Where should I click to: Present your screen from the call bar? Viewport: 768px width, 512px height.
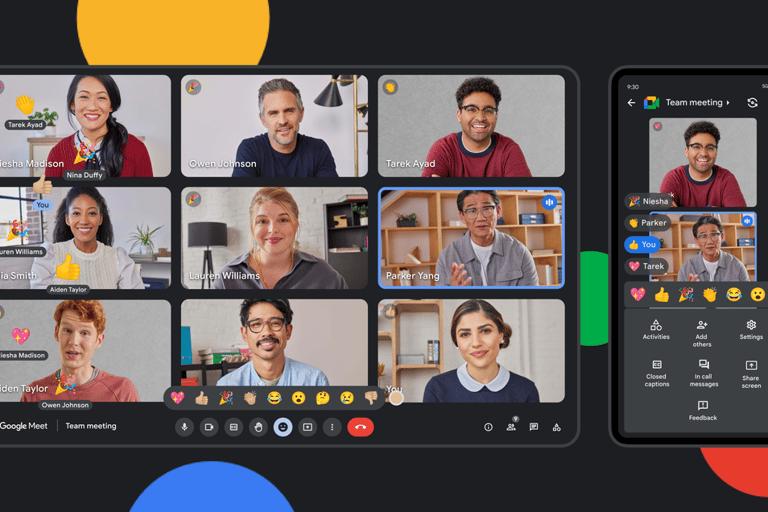click(x=308, y=427)
